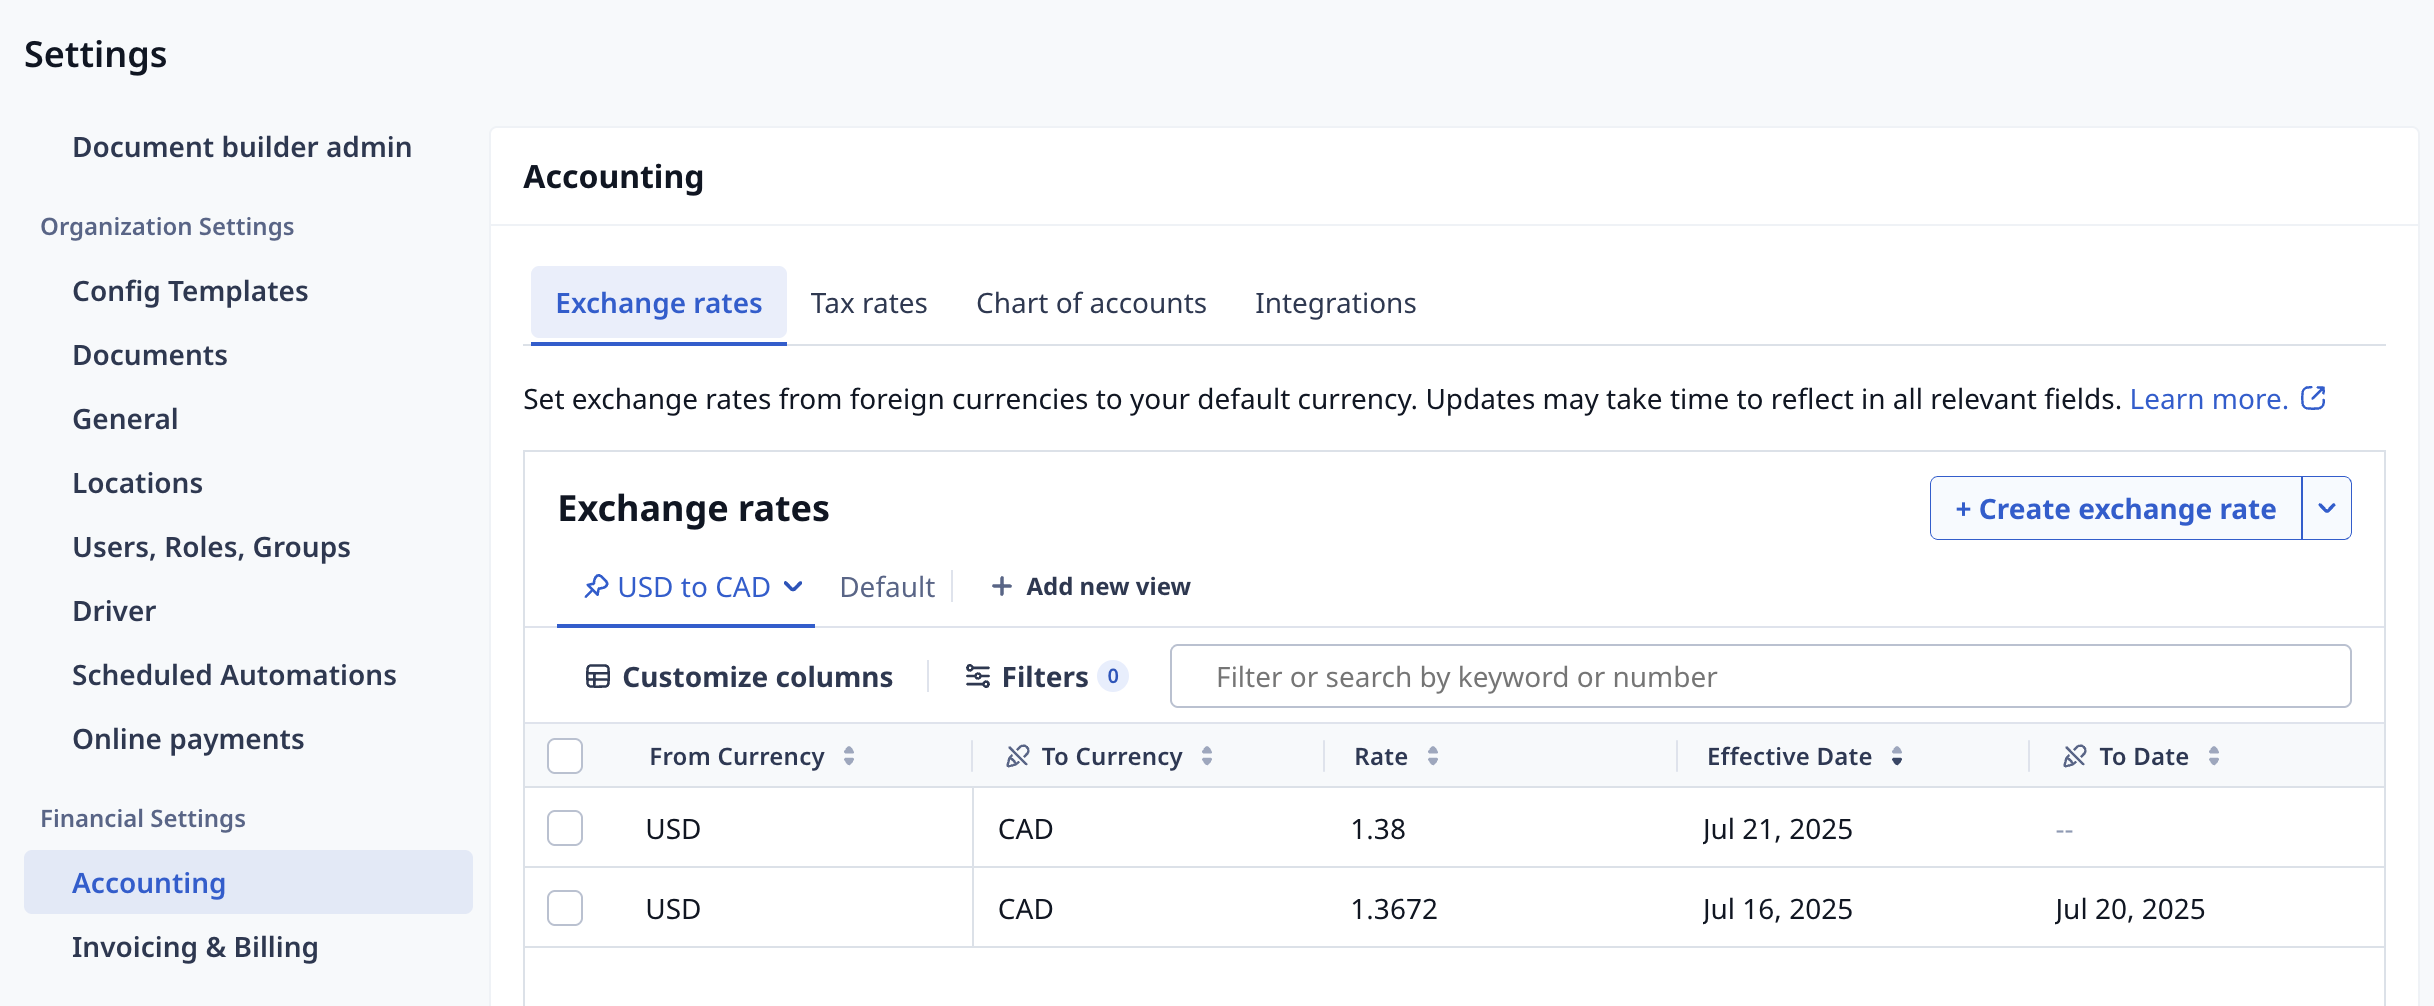Viewport: 2434px width, 1006px height.
Task: Open dropdown arrow next to Create exchange rate
Action: coord(2327,508)
